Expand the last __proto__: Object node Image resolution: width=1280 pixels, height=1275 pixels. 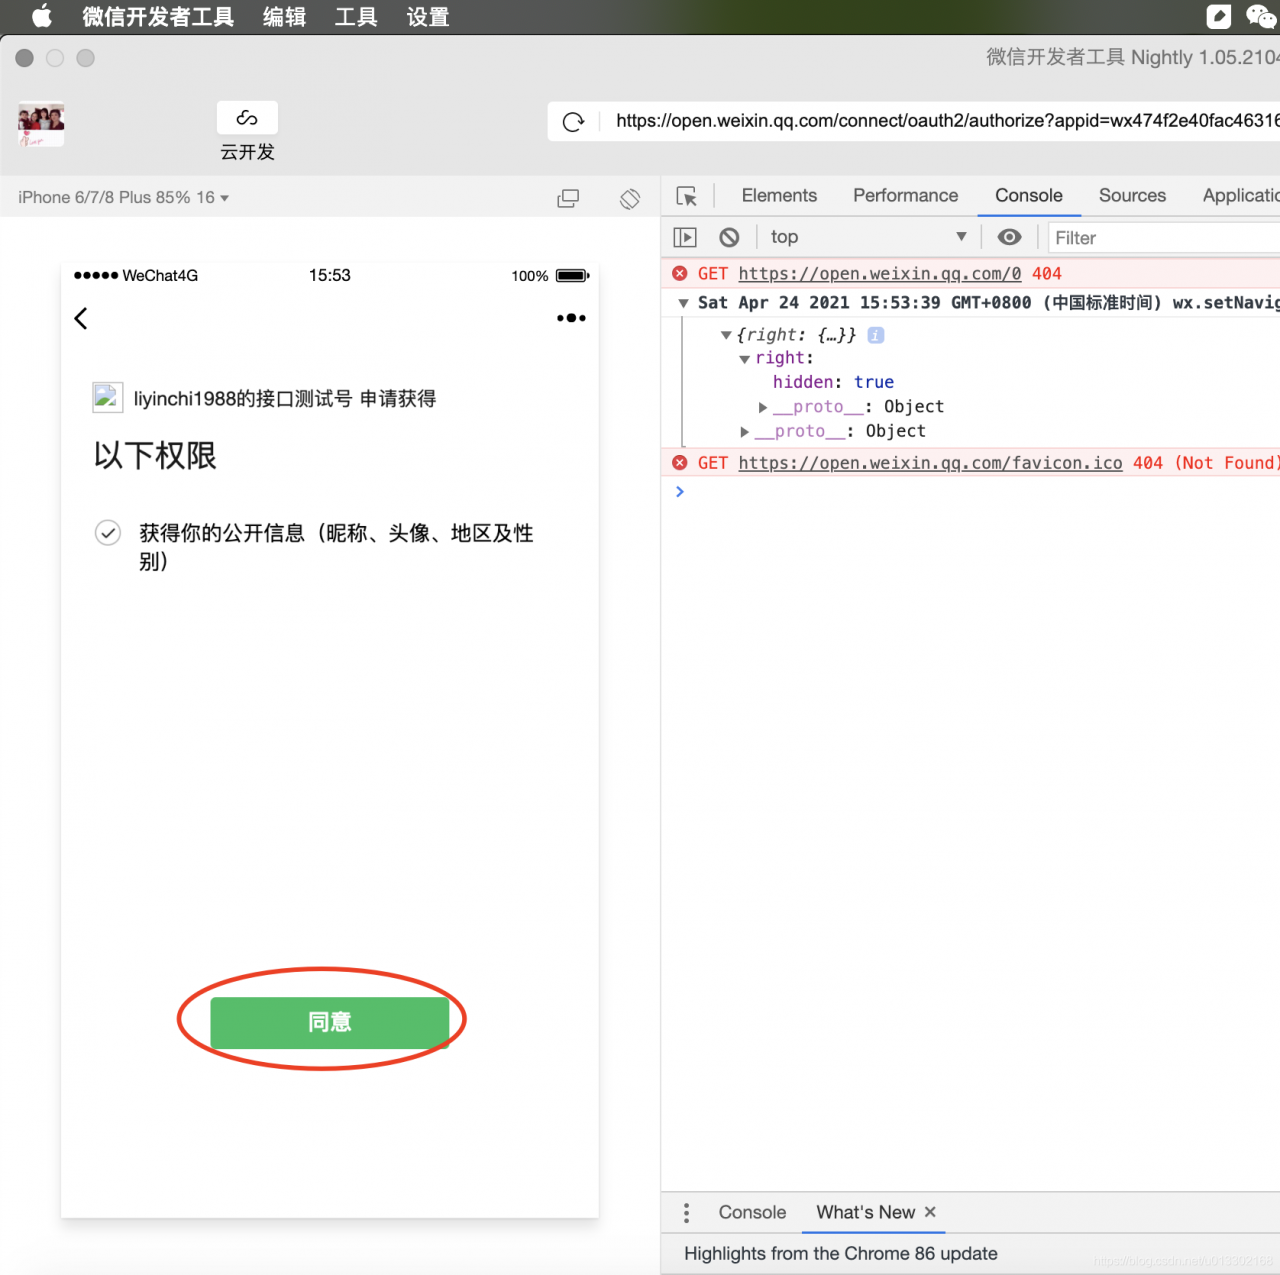tap(745, 431)
